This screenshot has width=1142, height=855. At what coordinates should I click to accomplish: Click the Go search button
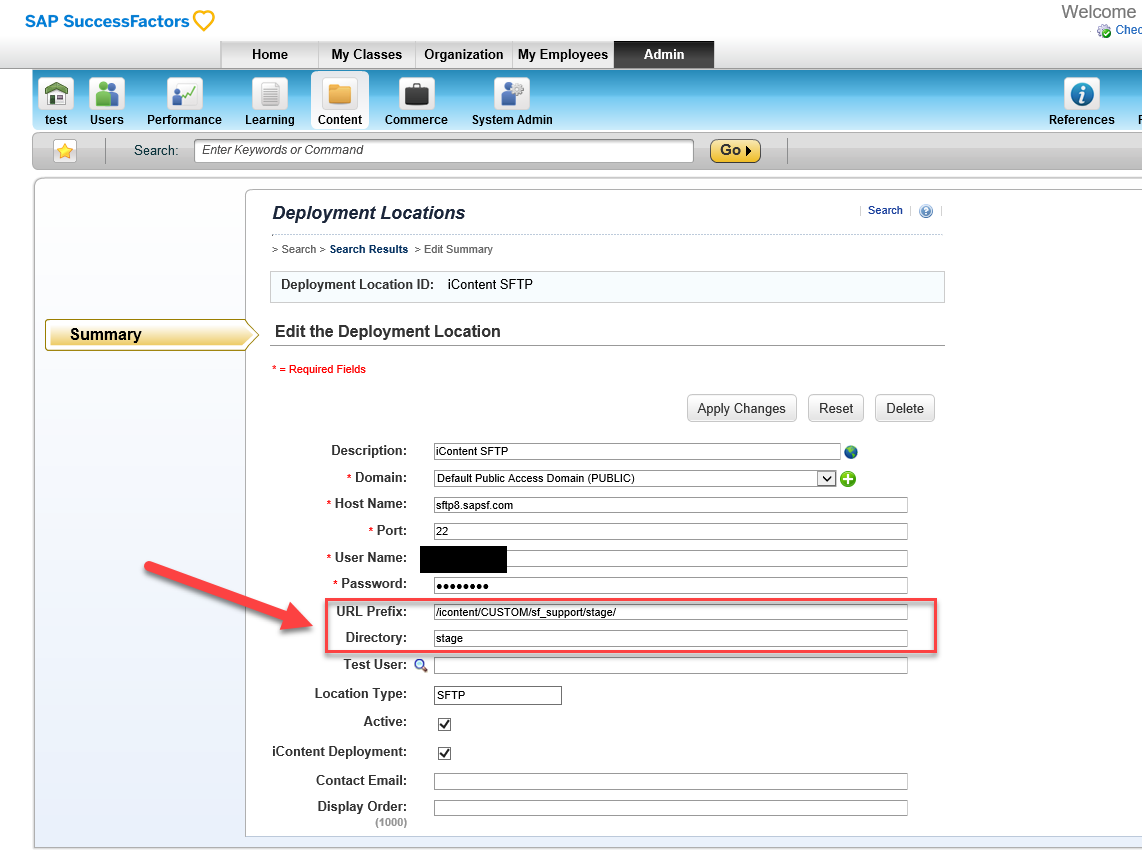tap(735, 151)
